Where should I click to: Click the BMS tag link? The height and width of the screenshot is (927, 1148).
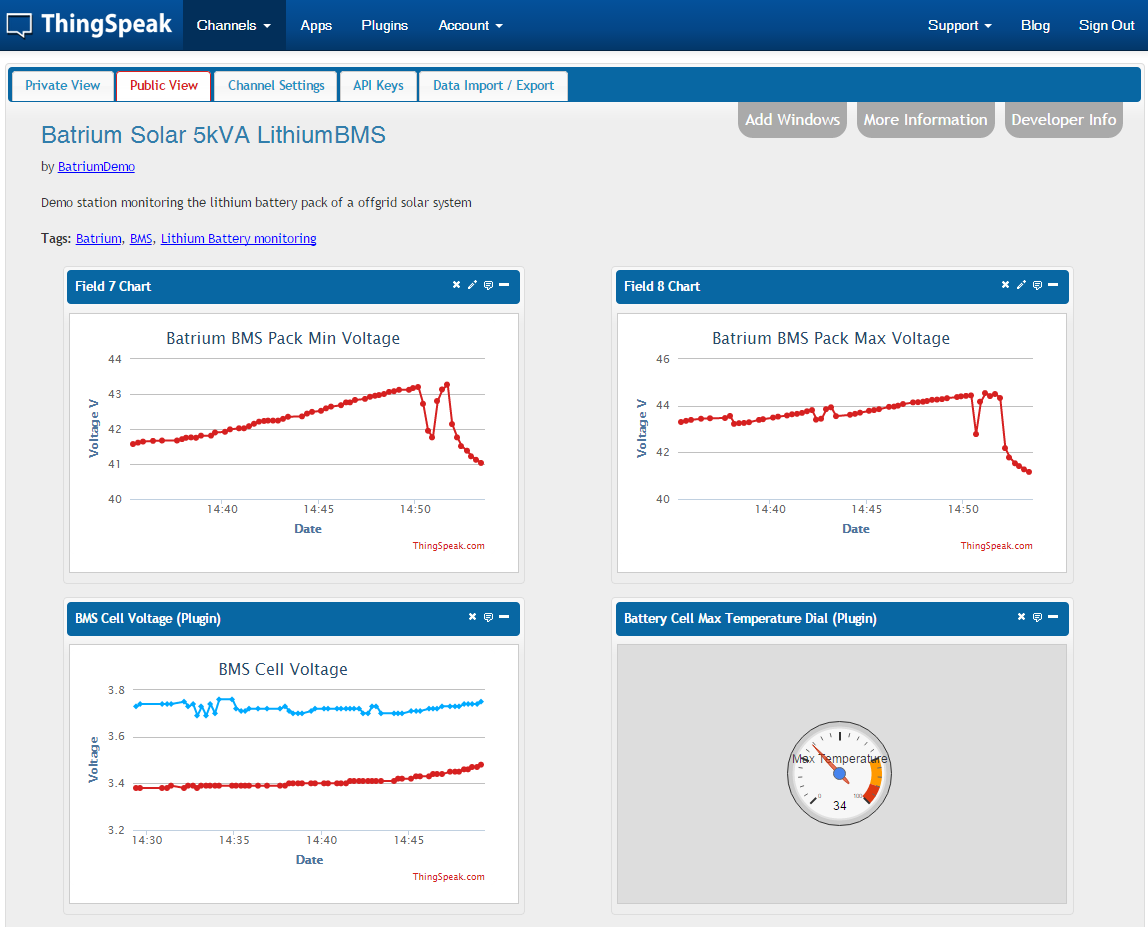tap(141, 238)
